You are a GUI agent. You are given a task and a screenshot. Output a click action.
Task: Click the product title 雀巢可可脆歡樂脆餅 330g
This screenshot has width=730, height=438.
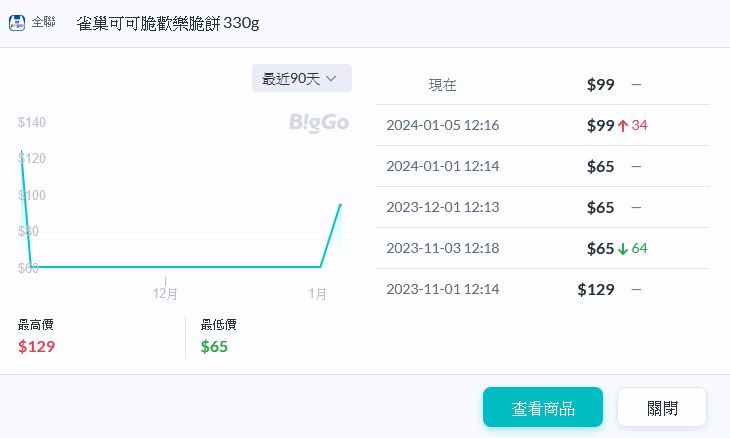click(167, 22)
